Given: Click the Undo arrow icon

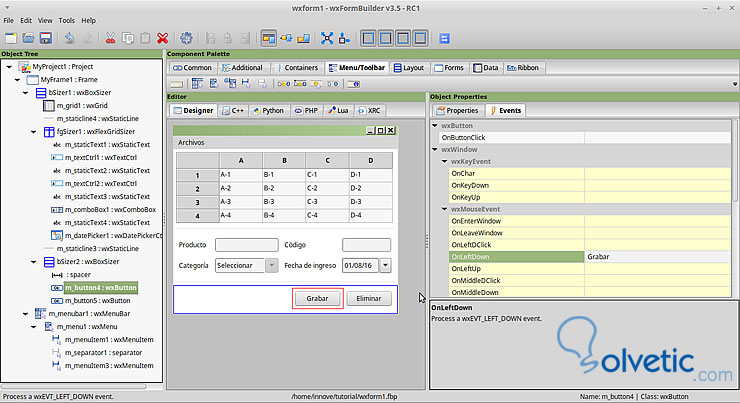Looking at the screenshot, I should coord(68,38).
